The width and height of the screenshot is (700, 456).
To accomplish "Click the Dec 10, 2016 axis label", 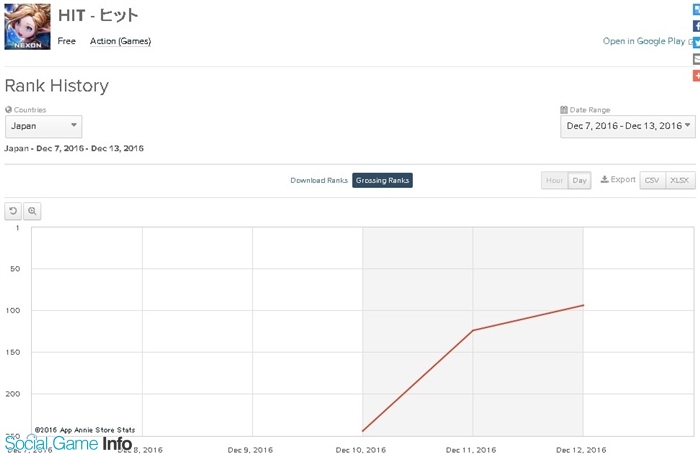I will 361,450.
